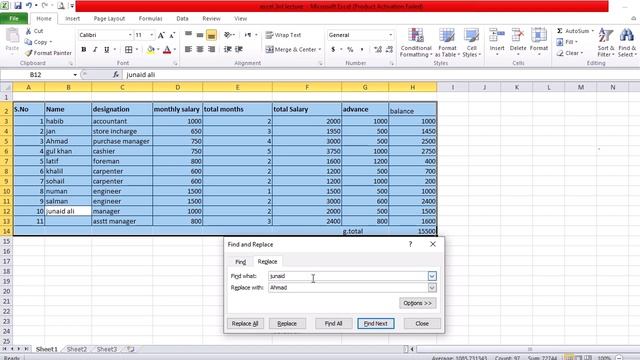Screen dimensions: 640x360
Task: Click the Replace button in dialog
Action: [287, 324]
